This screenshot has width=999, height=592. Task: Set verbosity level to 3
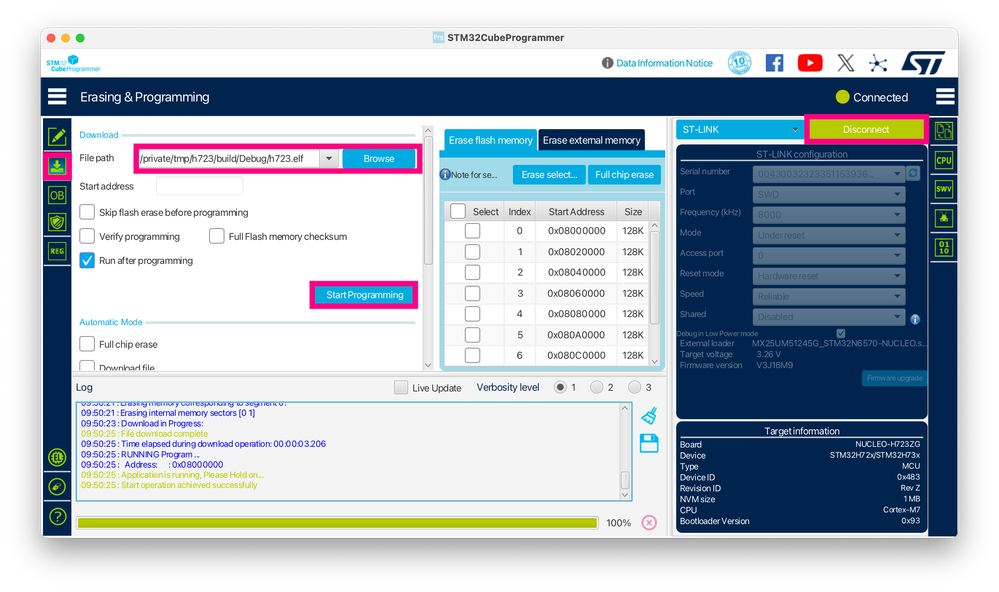pos(634,387)
